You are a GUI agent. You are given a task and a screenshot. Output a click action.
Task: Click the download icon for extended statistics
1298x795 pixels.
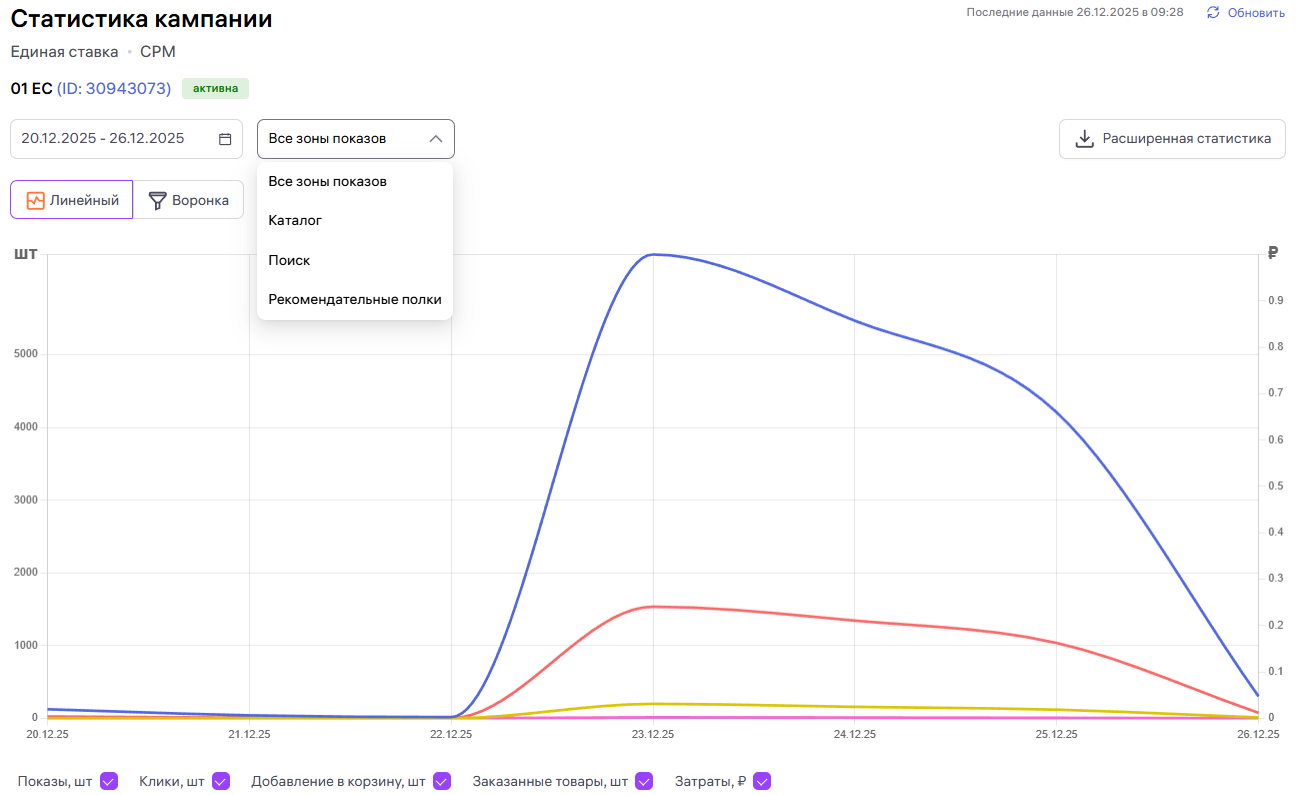[x=1084, y=139]
